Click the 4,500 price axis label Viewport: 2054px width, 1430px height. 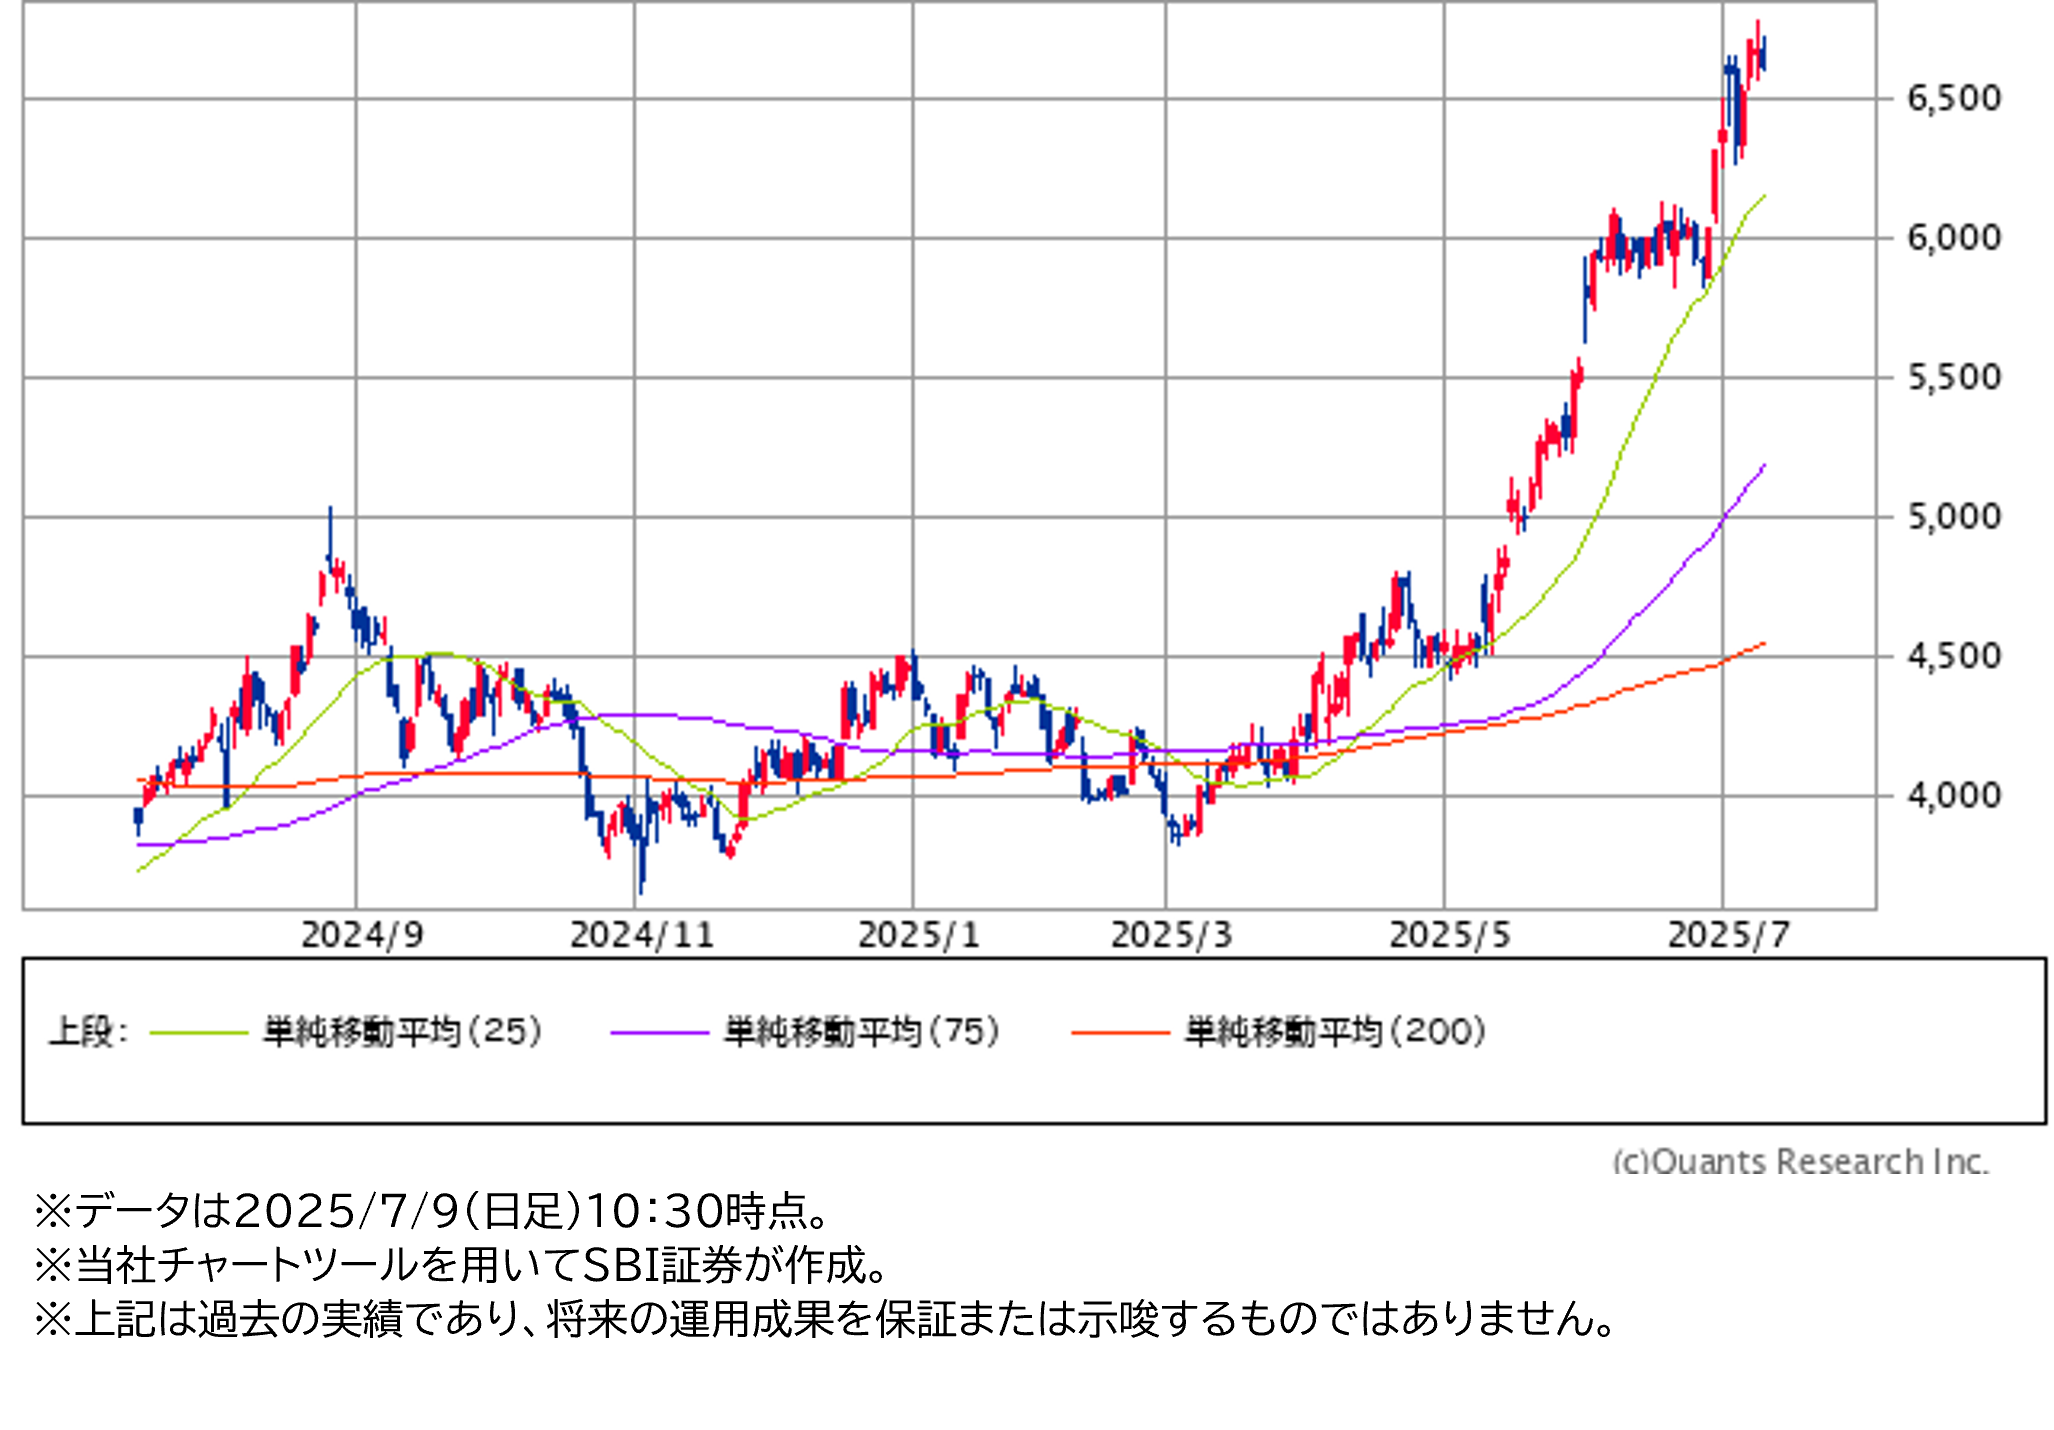(1953, 657)
